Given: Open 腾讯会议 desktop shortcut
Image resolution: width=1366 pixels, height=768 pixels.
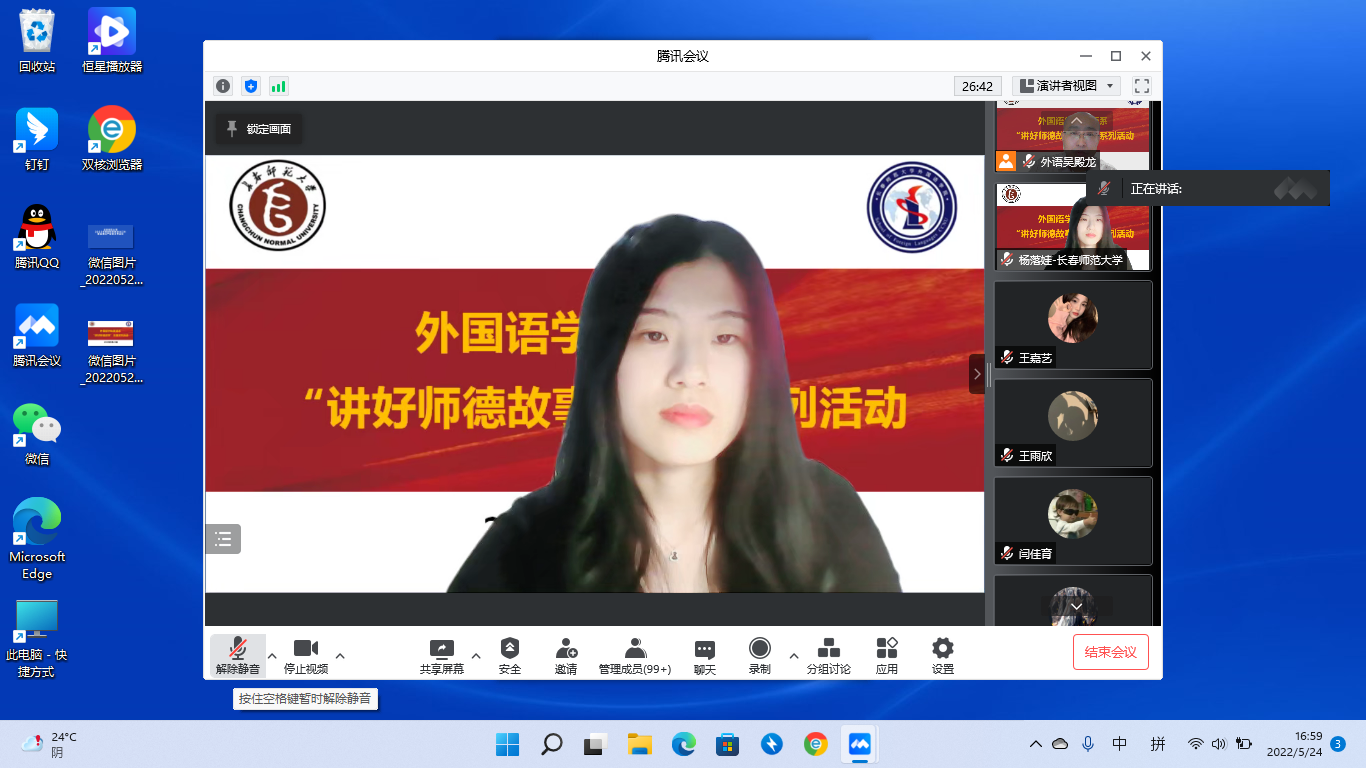Looking at the screenshot, I should [x=37, y=335].
